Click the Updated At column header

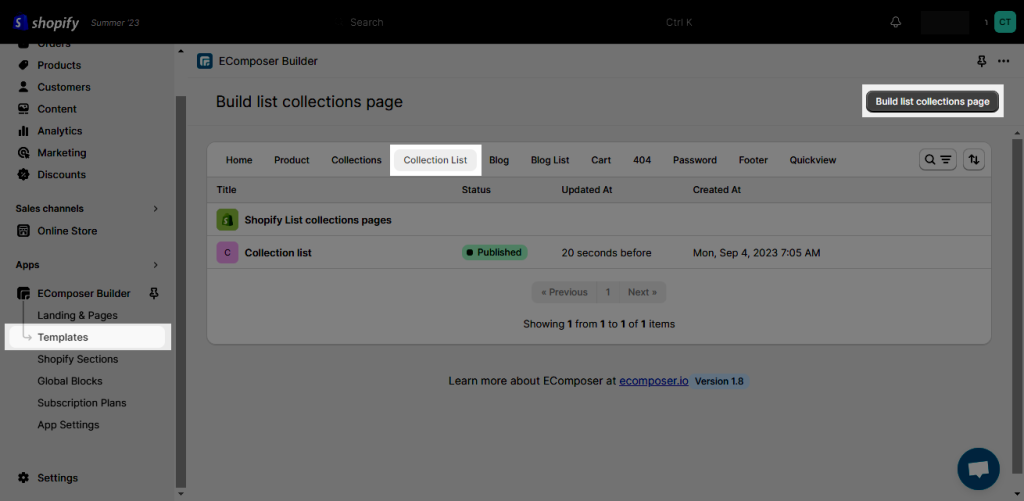[586, 190]
